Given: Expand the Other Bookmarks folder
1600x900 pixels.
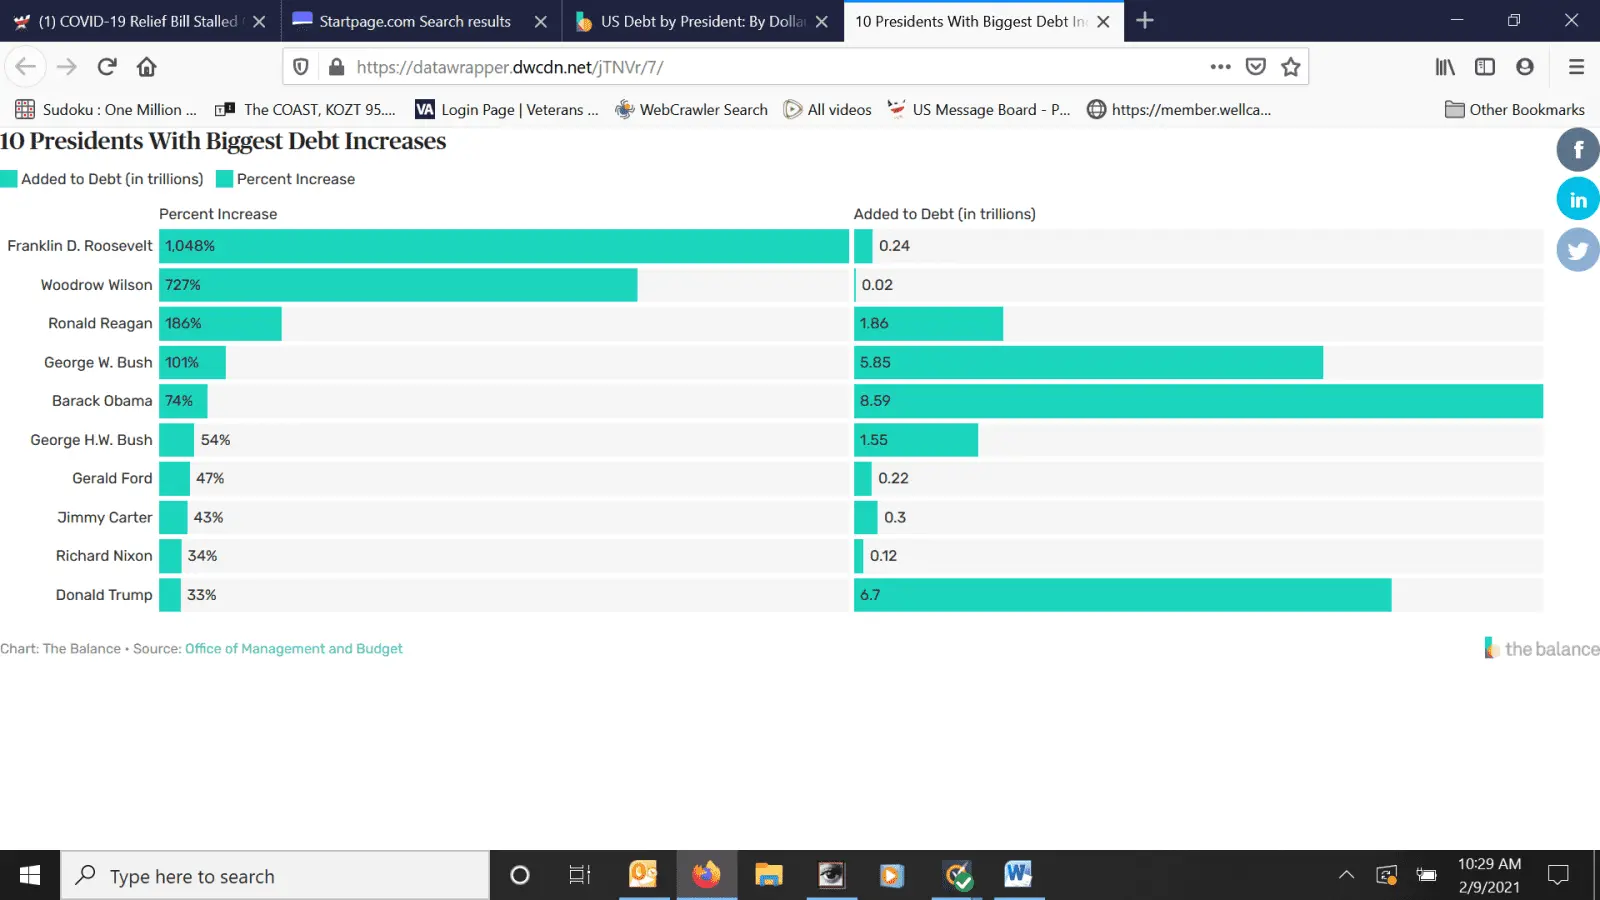Looking at the screenshot, I should 1514,110.
